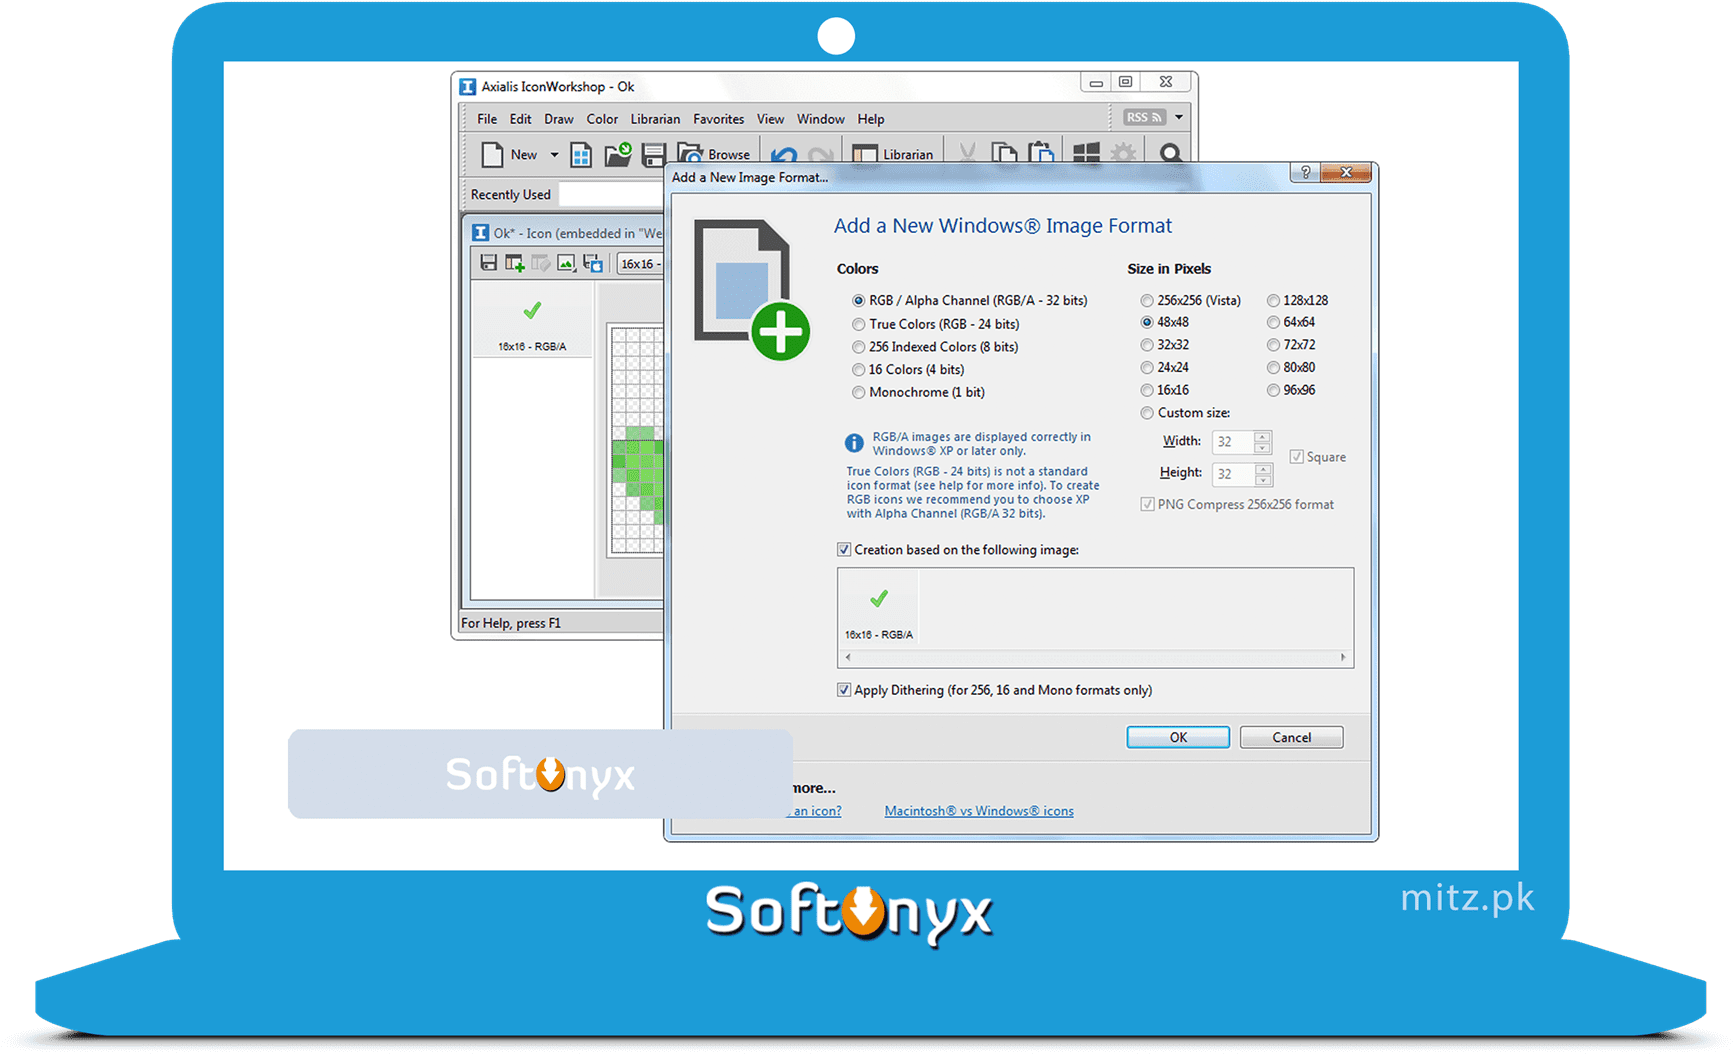Open the Draw menu
This screenshot has height=1054, width=1733.
click(558, 119)
